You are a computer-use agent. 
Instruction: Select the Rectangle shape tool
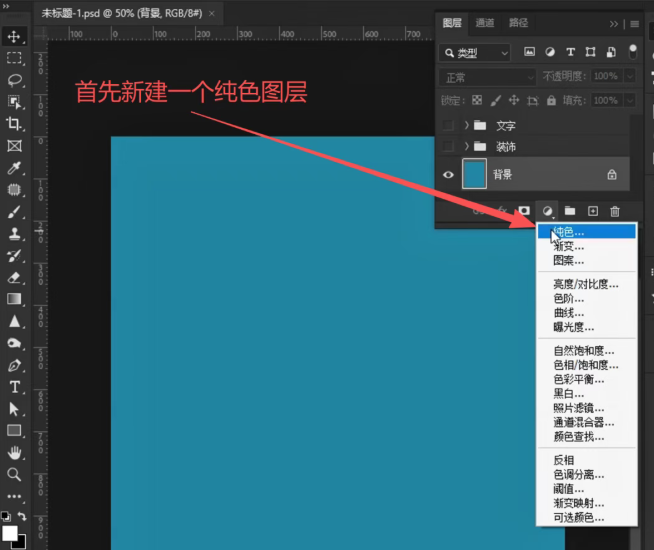14,430
